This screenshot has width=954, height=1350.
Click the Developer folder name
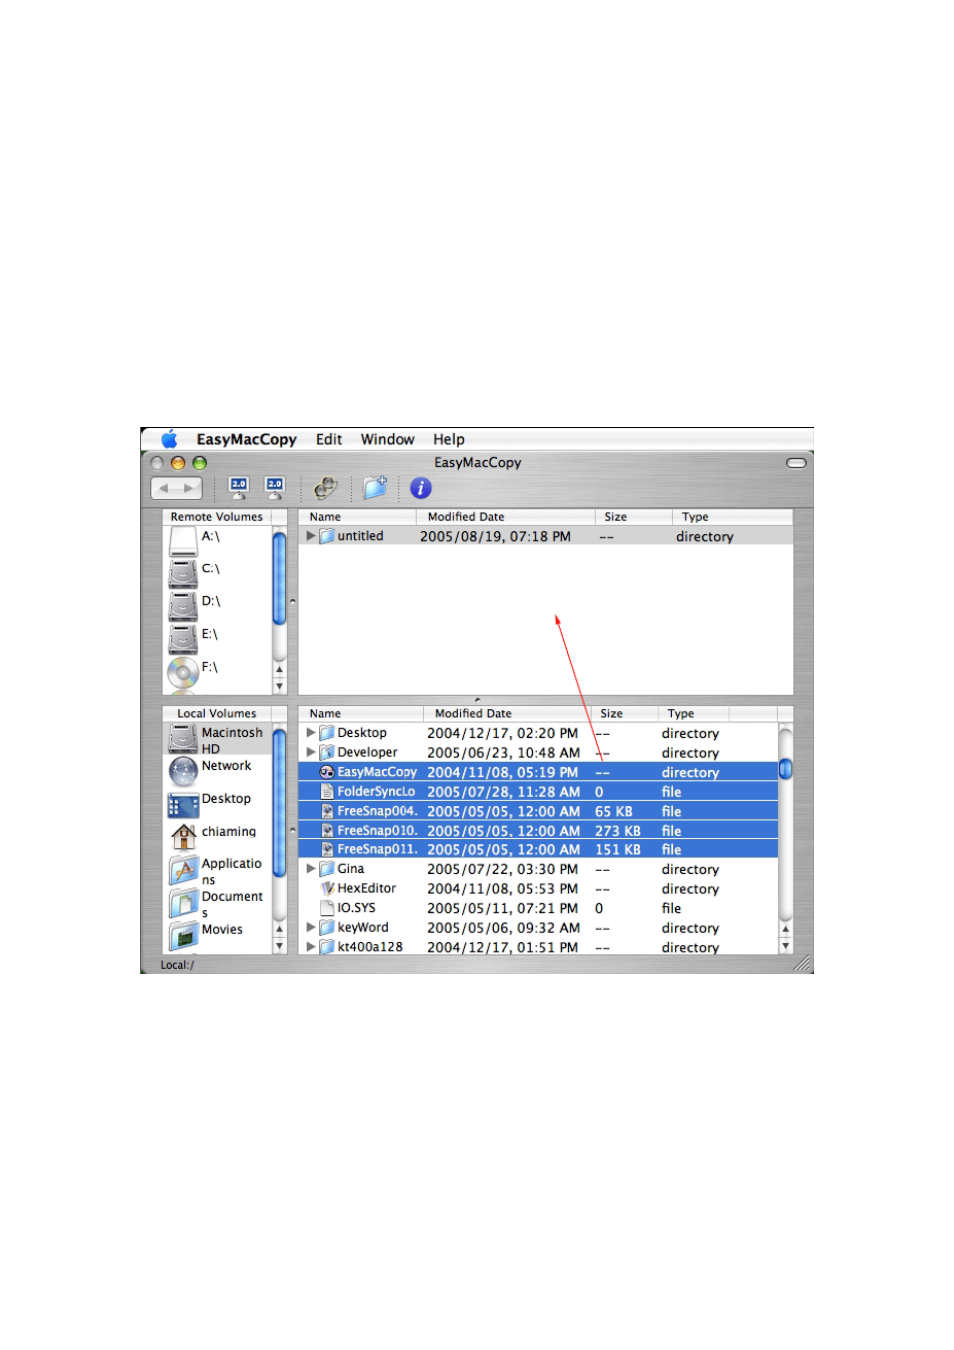(x=367, y=752)
